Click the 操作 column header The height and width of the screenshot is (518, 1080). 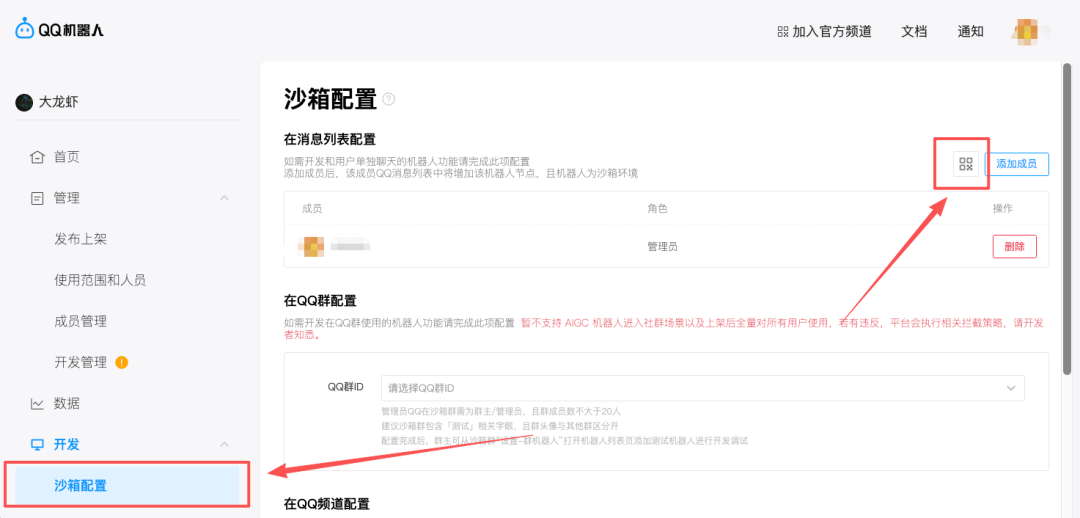pos(1003,208)
